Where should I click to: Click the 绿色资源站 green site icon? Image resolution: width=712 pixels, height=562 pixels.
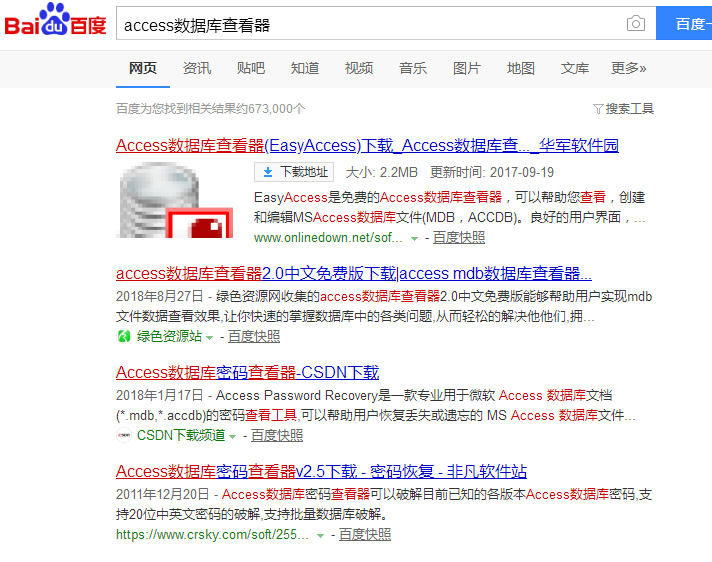tap(124, 337)
